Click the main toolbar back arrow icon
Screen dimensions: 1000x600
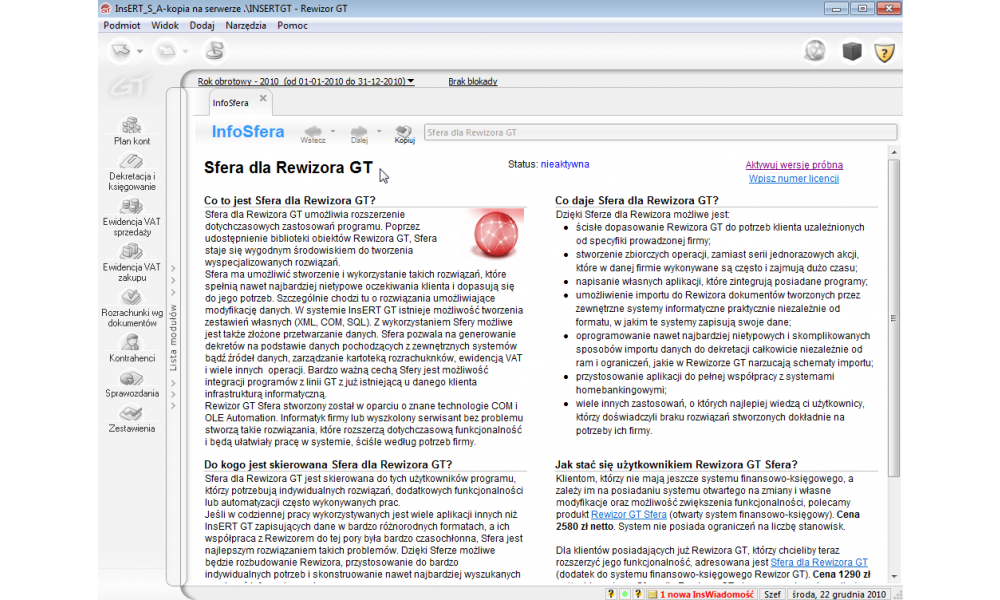(x=121, y=50)
